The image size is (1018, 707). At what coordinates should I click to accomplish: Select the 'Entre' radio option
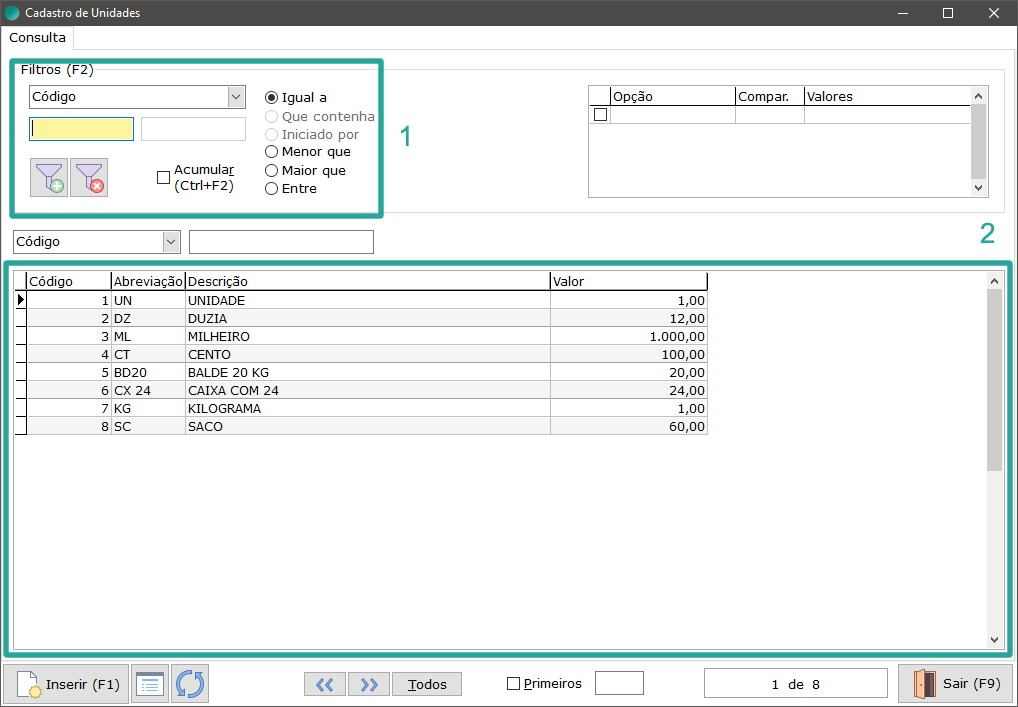[x=272, y=189]
